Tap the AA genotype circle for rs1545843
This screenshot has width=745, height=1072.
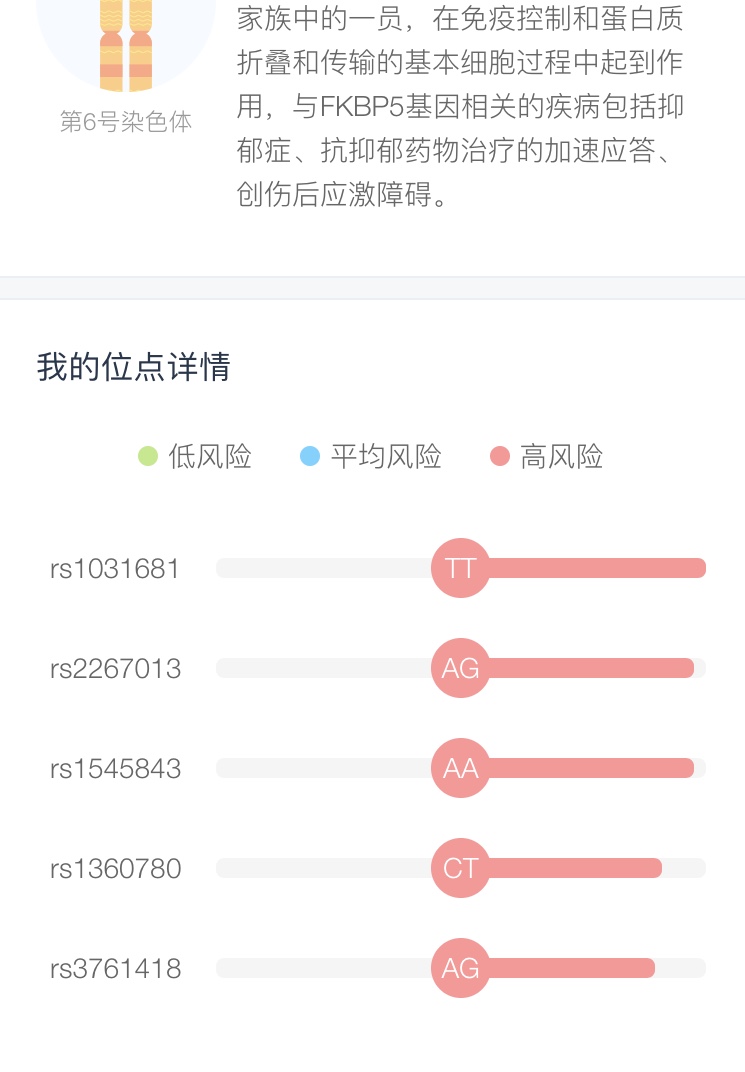click(x=461, y=768)
